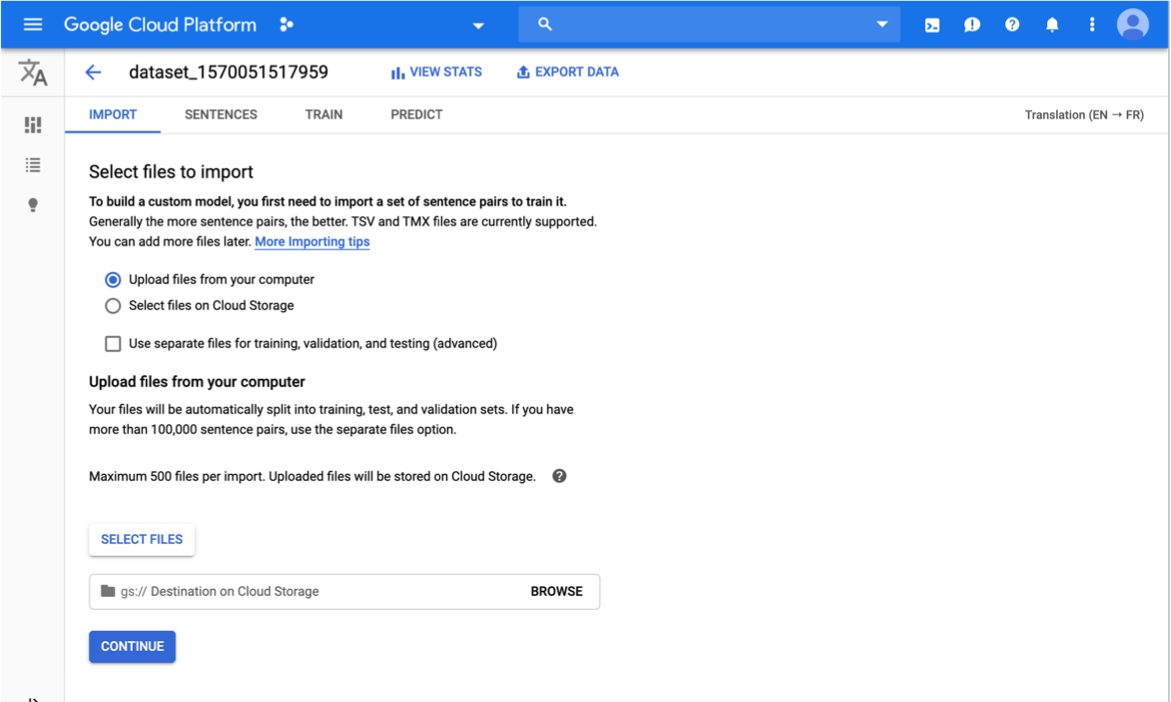Show the tooltip beside Cloud Storage note
This screenshot has width=1171, height=702.
pyautogui.click(x=559, y=476)
